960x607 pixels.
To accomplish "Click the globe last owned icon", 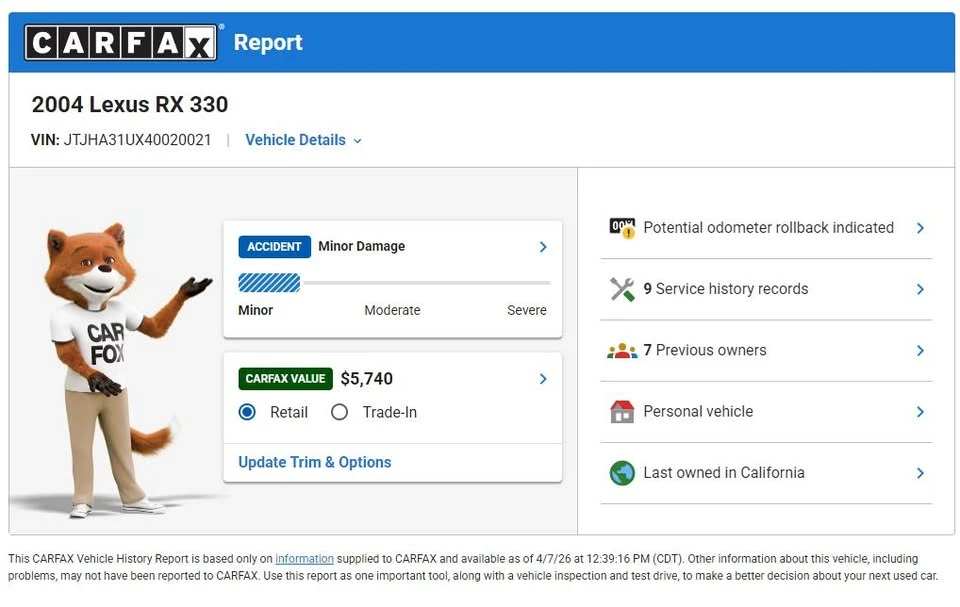I will [x=622, y=473].
